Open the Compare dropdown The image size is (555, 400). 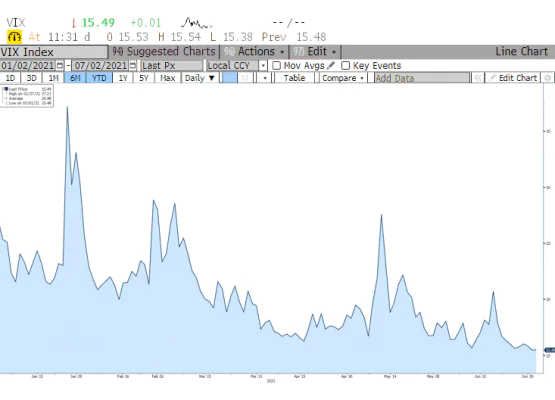click(342, 78)
